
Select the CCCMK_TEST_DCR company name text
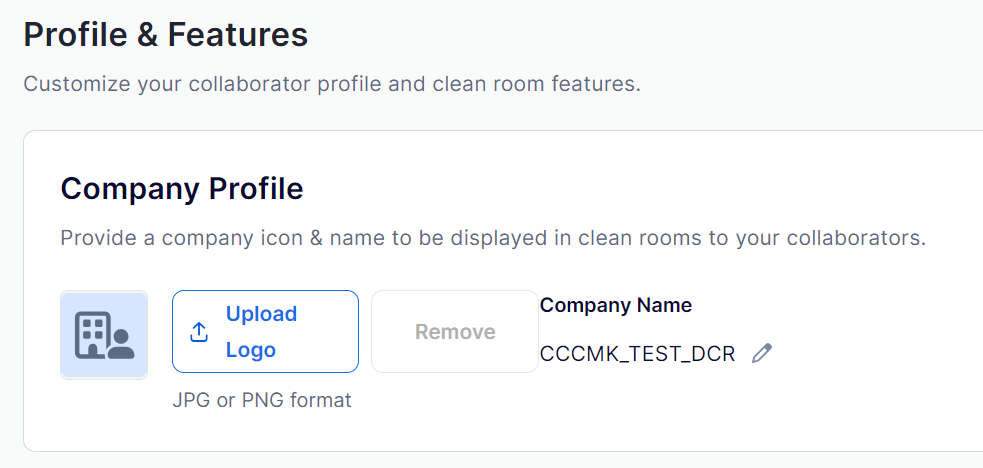pos(637,354)
